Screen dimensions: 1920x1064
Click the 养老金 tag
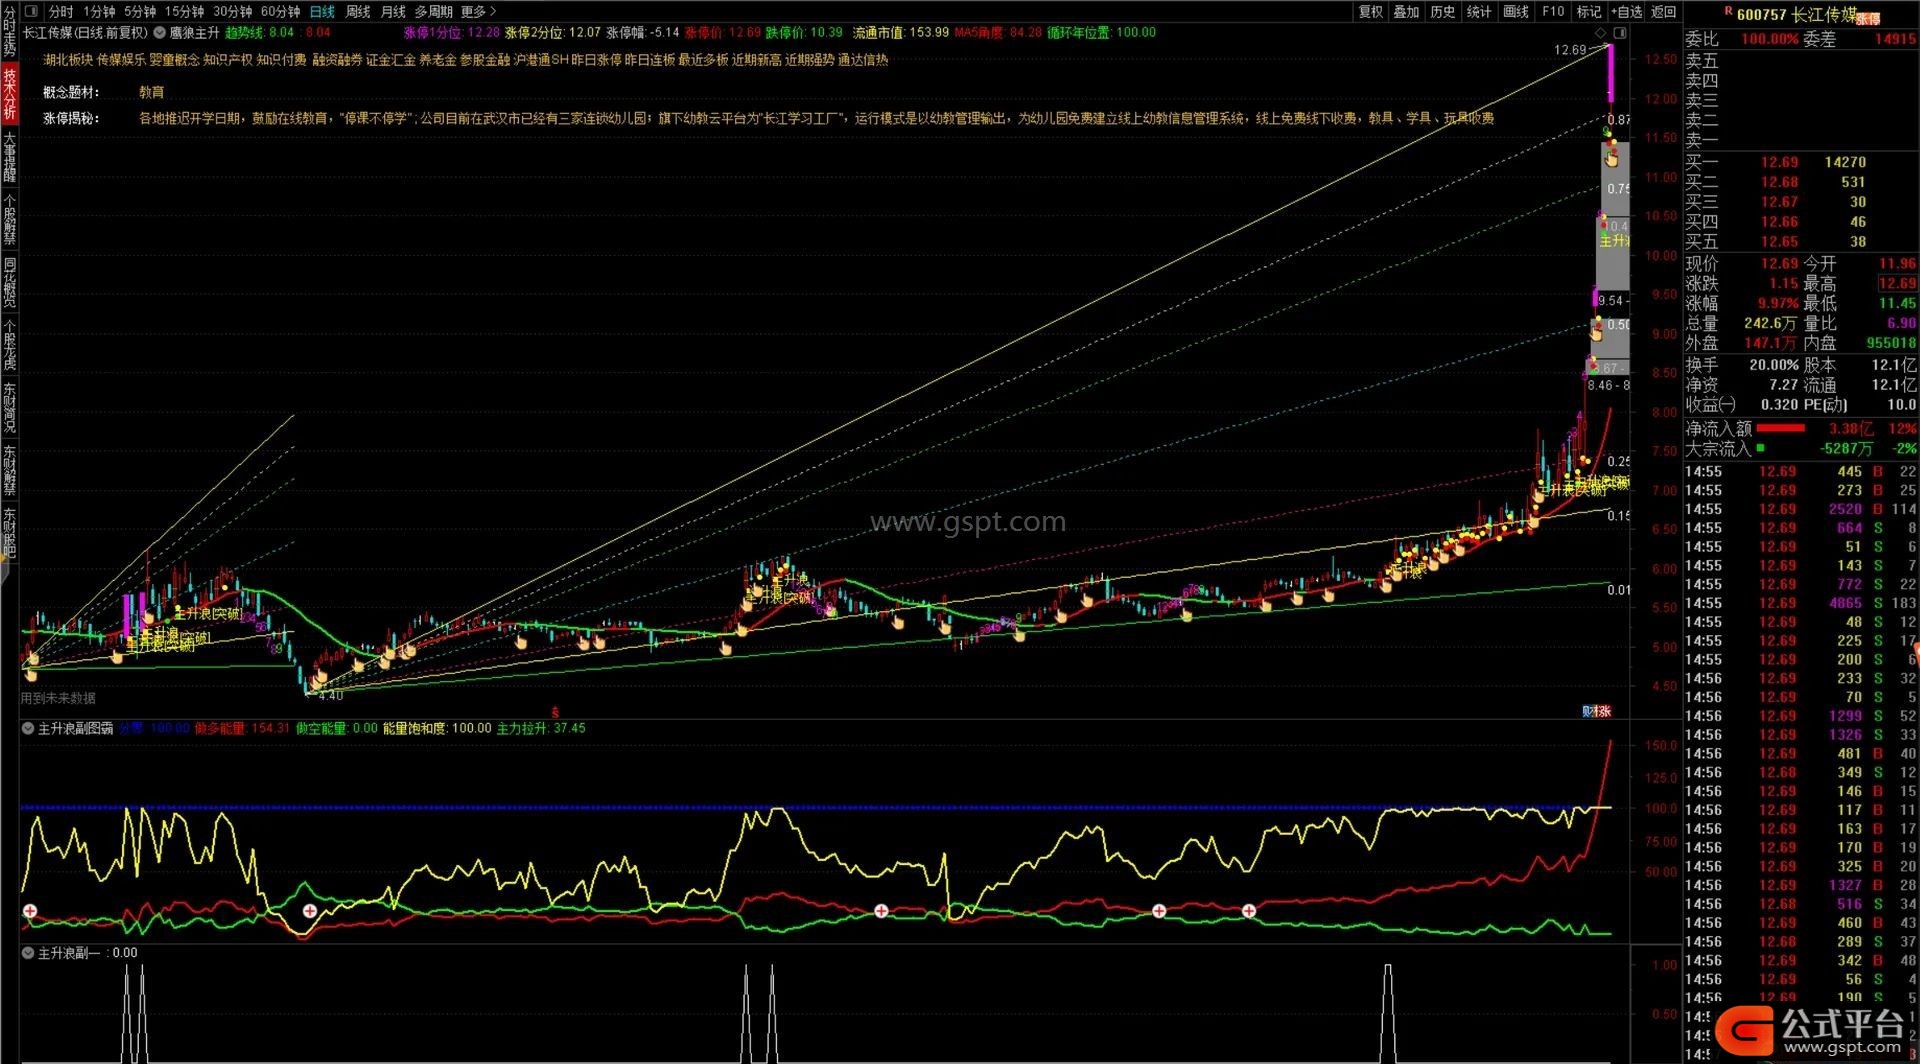[x=437, y=60]
